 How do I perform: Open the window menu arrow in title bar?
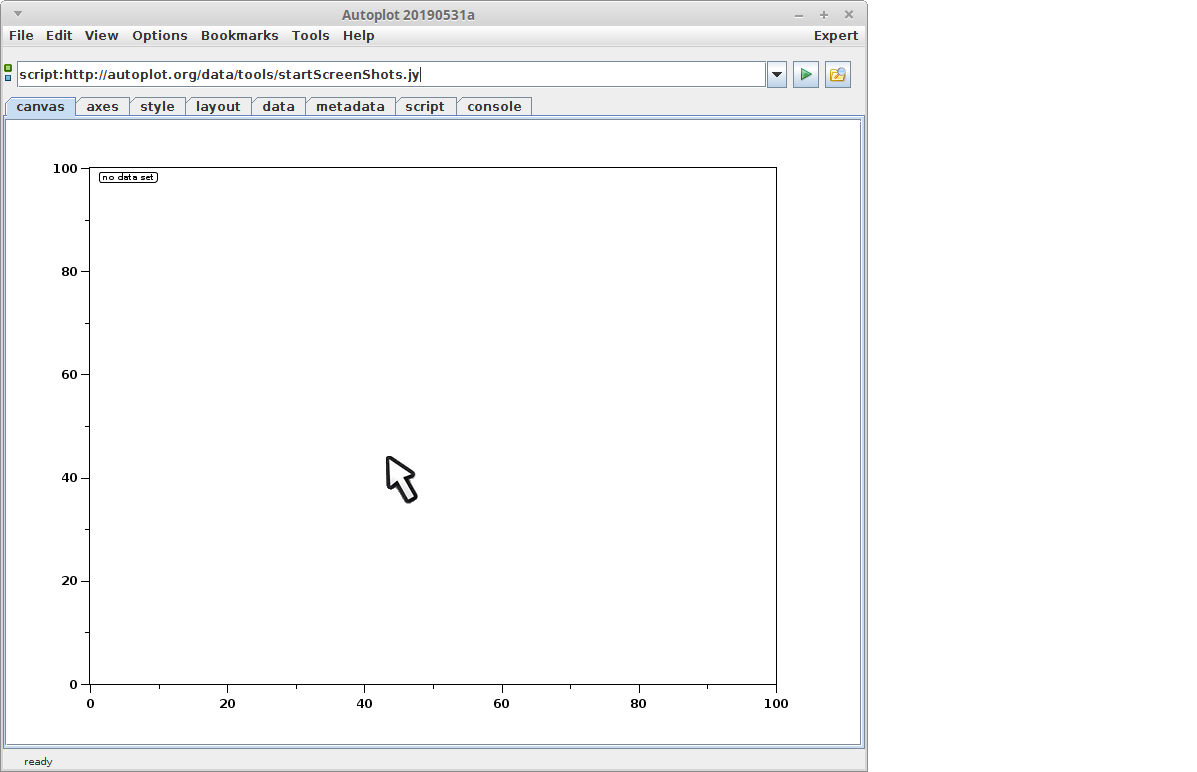coord(17,14)
